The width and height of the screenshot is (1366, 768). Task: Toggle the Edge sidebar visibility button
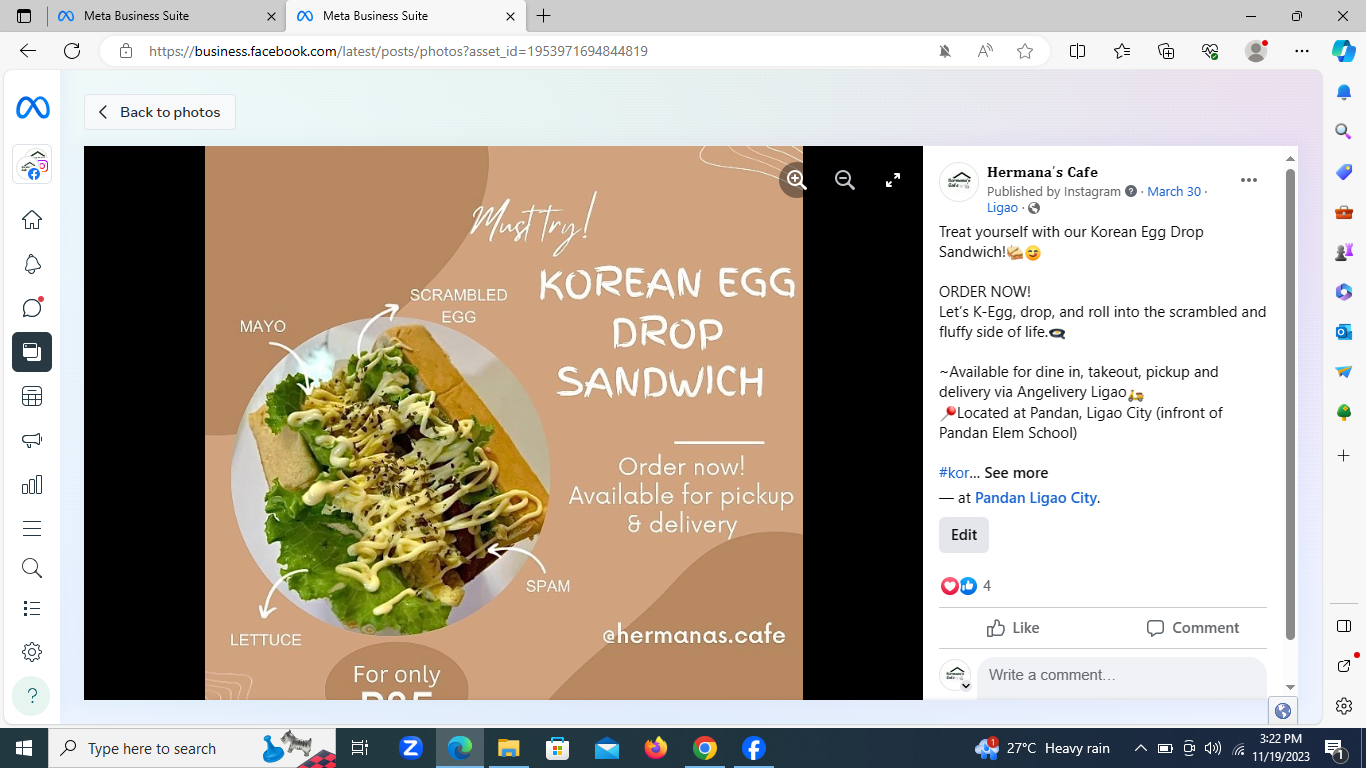click(x=1344, y=626)
